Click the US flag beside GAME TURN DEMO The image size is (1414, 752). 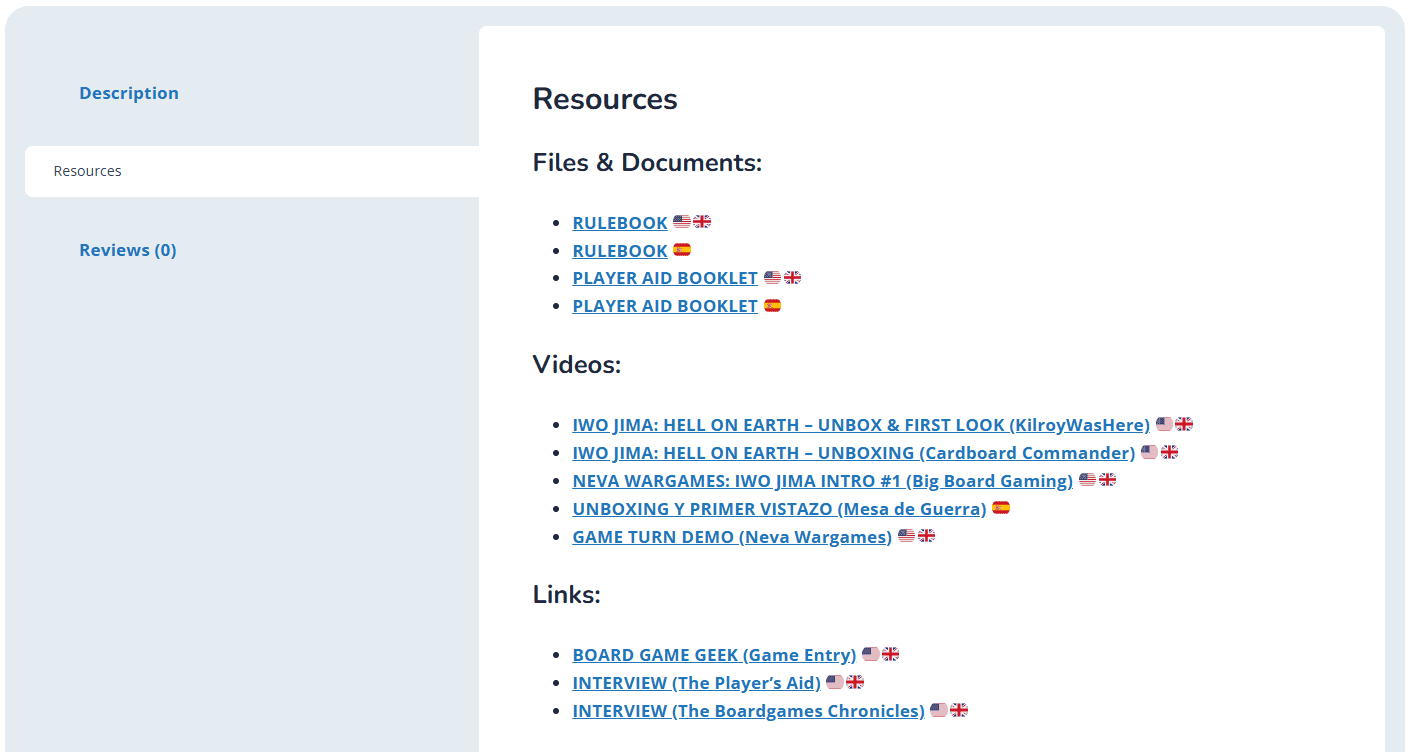[x=906, y=536]
